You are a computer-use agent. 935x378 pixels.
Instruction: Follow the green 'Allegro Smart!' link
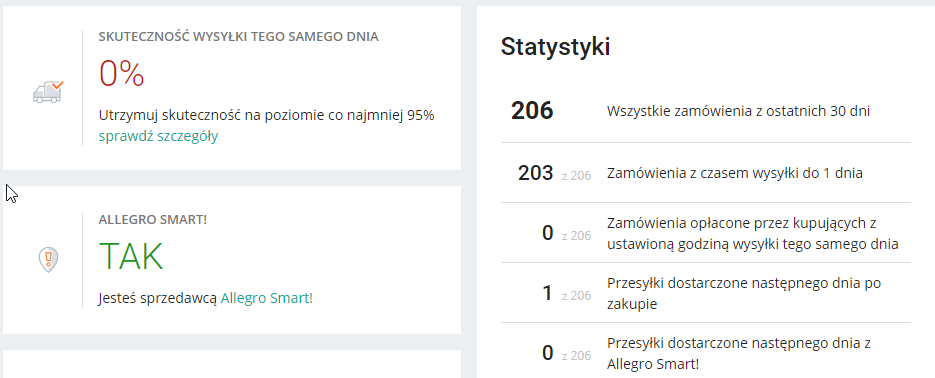click(267, 298)
